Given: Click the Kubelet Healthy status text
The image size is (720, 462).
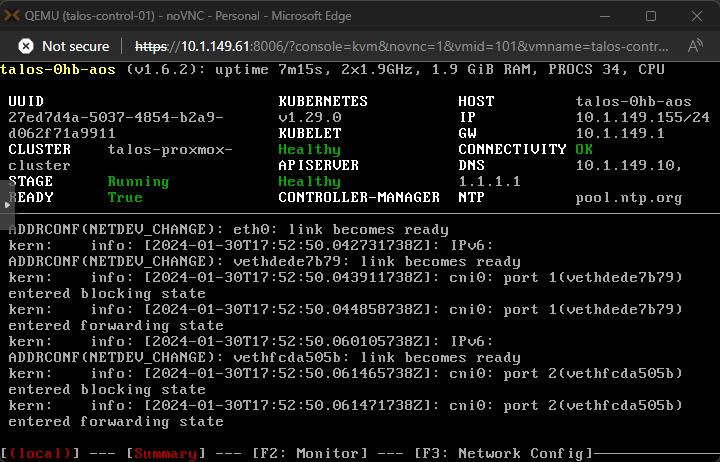Looking at the screenshot, I should click(309, 150).
